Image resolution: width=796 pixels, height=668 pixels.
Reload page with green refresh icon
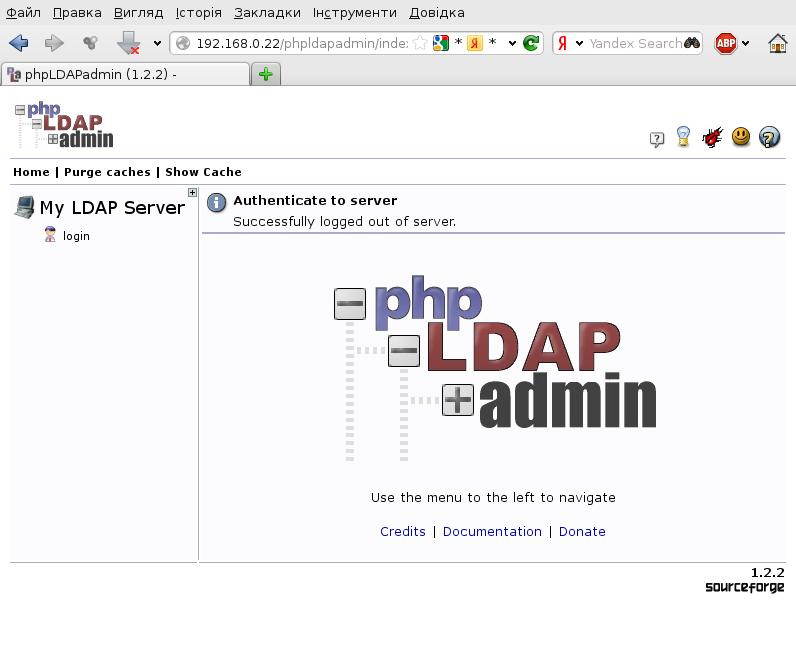click(x=531, y=43)
